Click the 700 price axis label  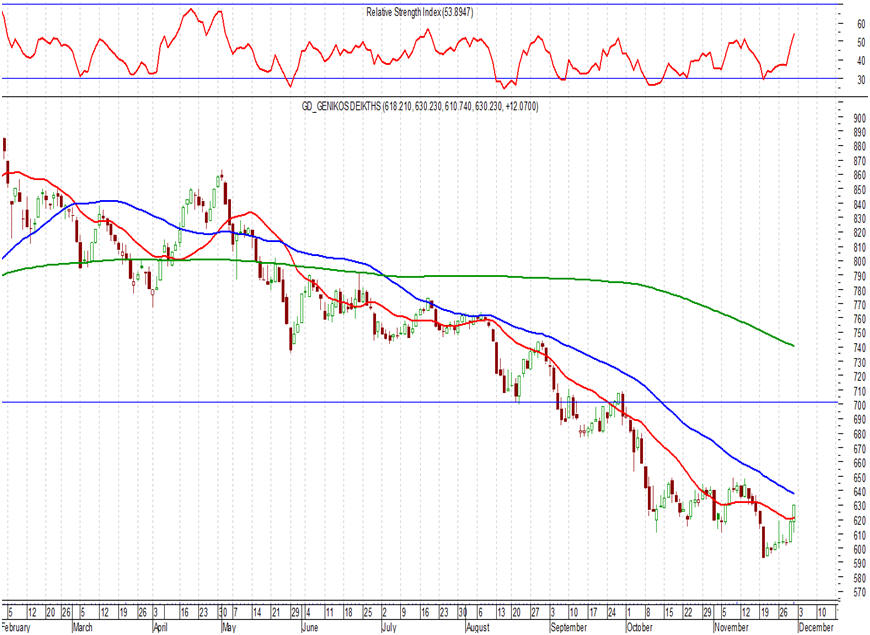point(859,405)
